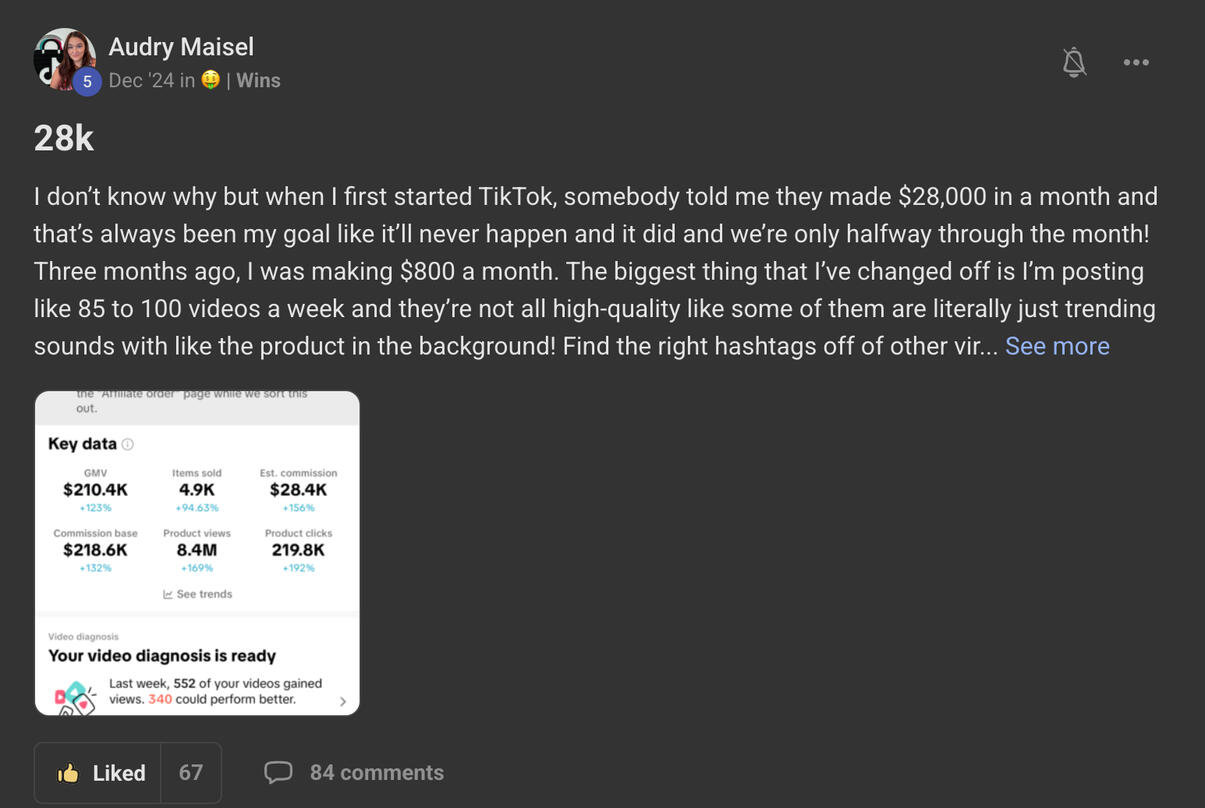The width and height of the screenshot is (1205, 808).
Task: Expand the post with See more
Action: point(1057,346)
